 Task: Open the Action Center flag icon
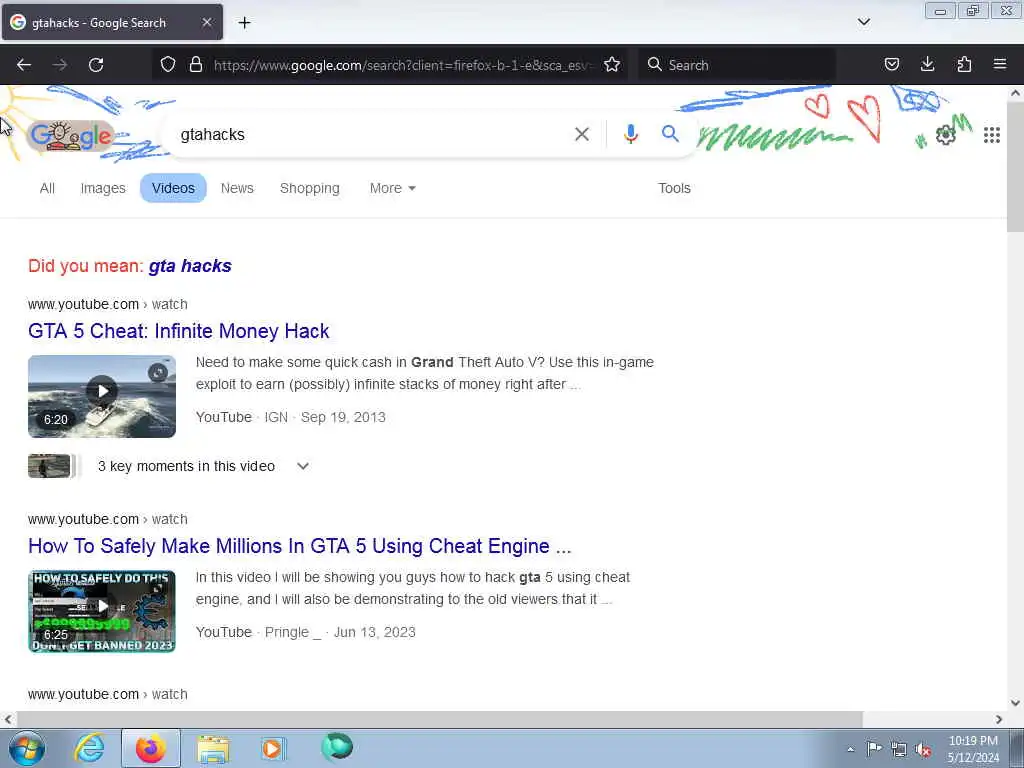(x=874, y=748)
